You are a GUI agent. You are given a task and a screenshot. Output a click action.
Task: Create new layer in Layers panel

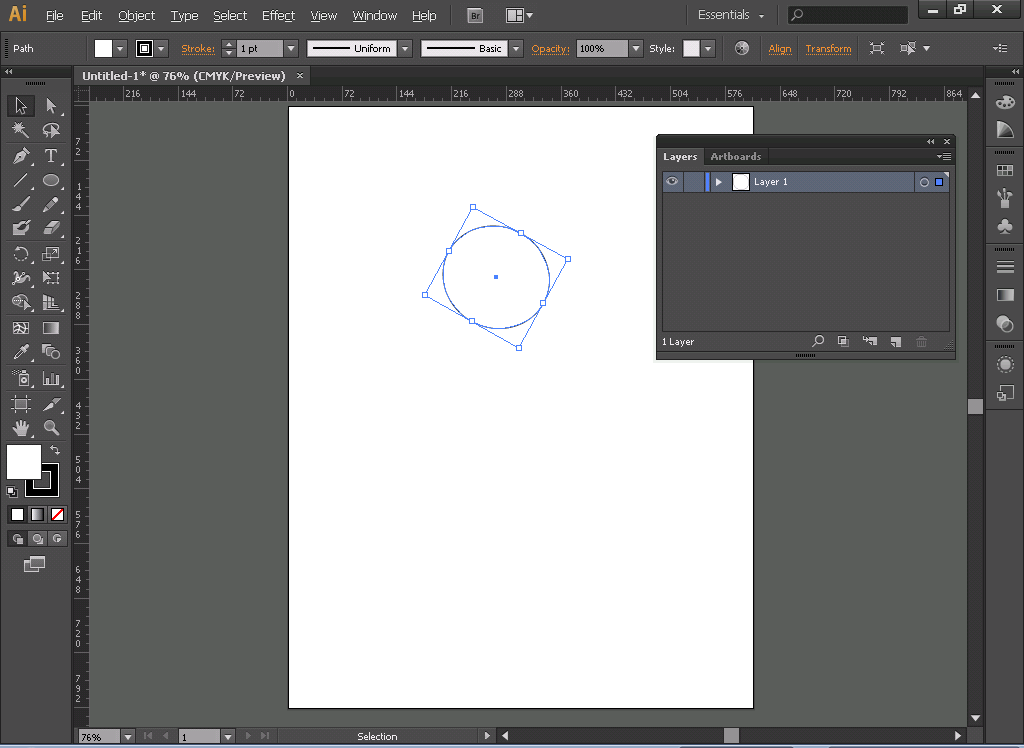[x=896, y=342]
